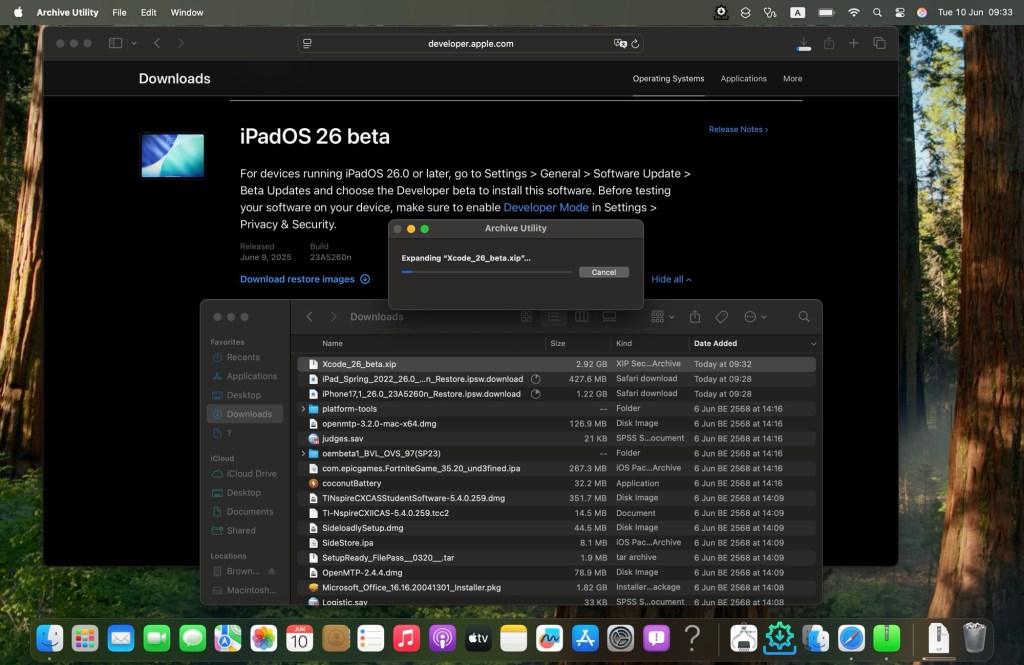
Task: Open the File menu
Action: (119, 13)
